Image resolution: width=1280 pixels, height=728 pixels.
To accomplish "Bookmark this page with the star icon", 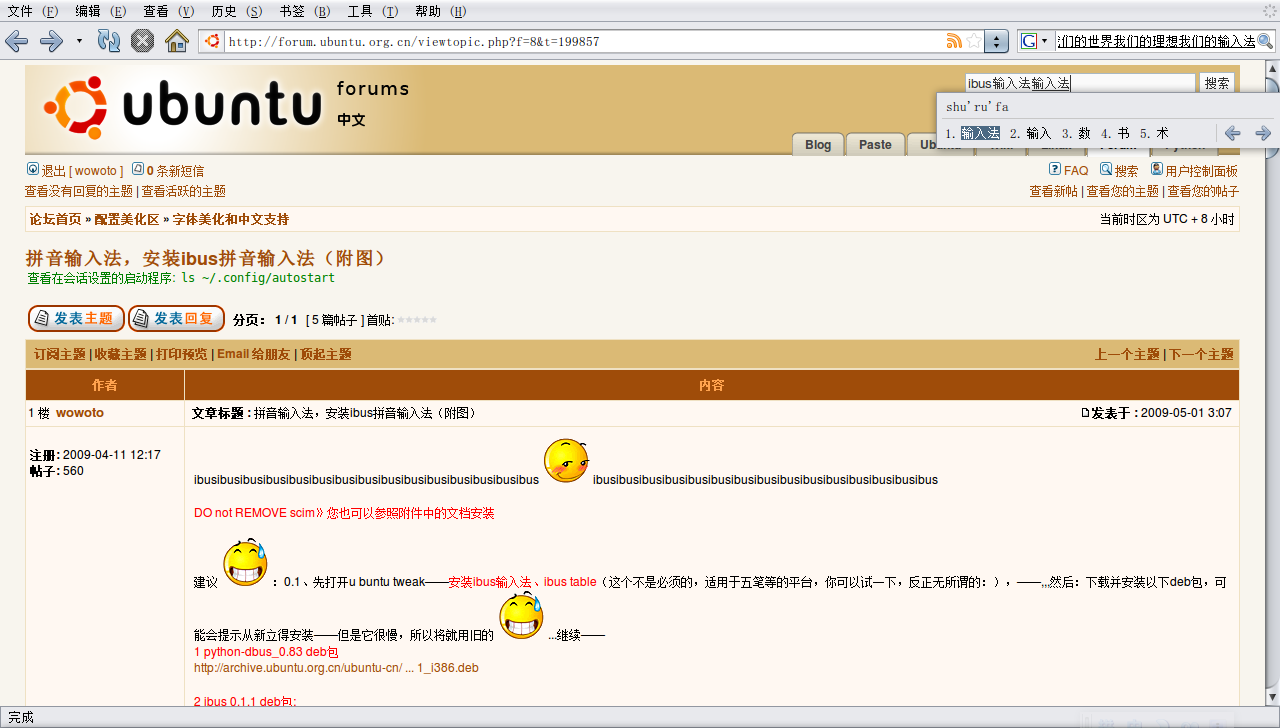I will click(x=974, y=41).
